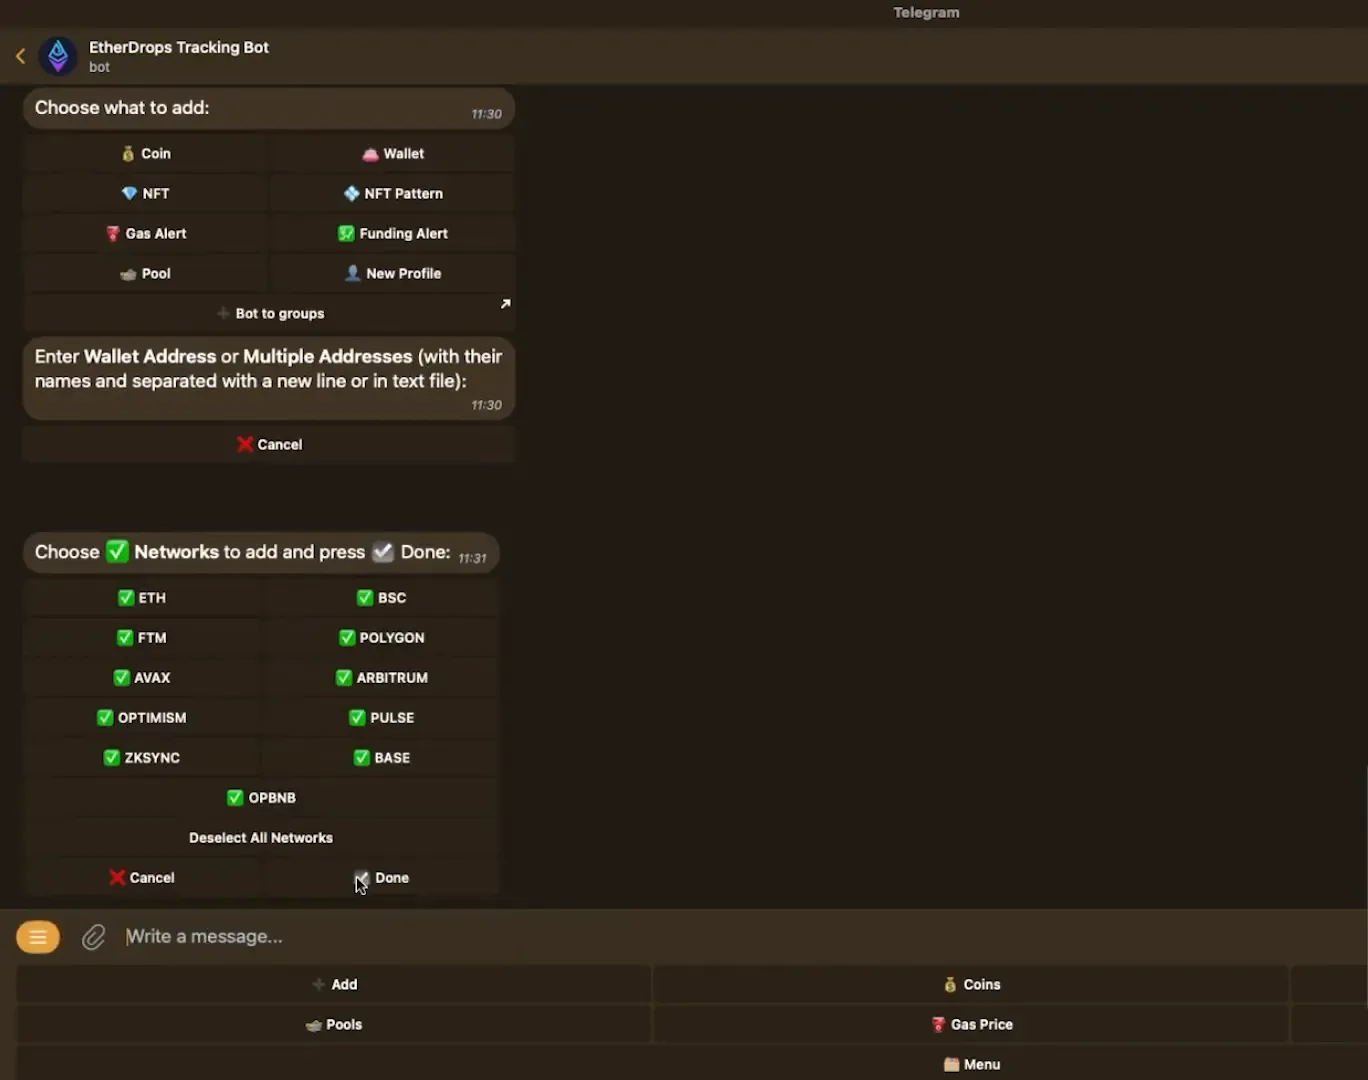Cancel the network selection
The image size is (1368, 1080).
point(142,877)
